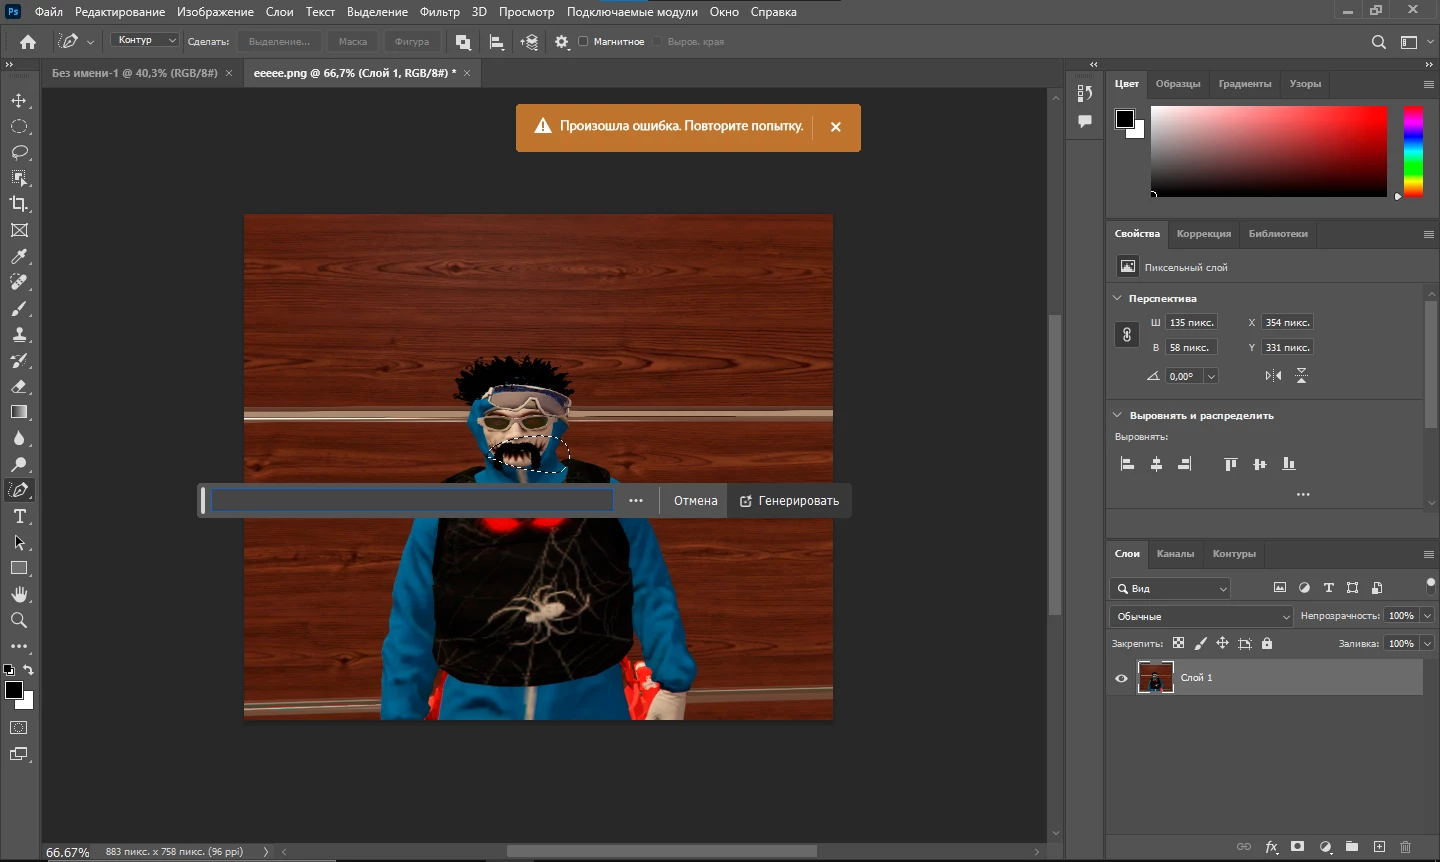Open path alignment icon in options bar
Viewport: 1440px width, 862px height.
pyautogui.click(x=497, y=42)
